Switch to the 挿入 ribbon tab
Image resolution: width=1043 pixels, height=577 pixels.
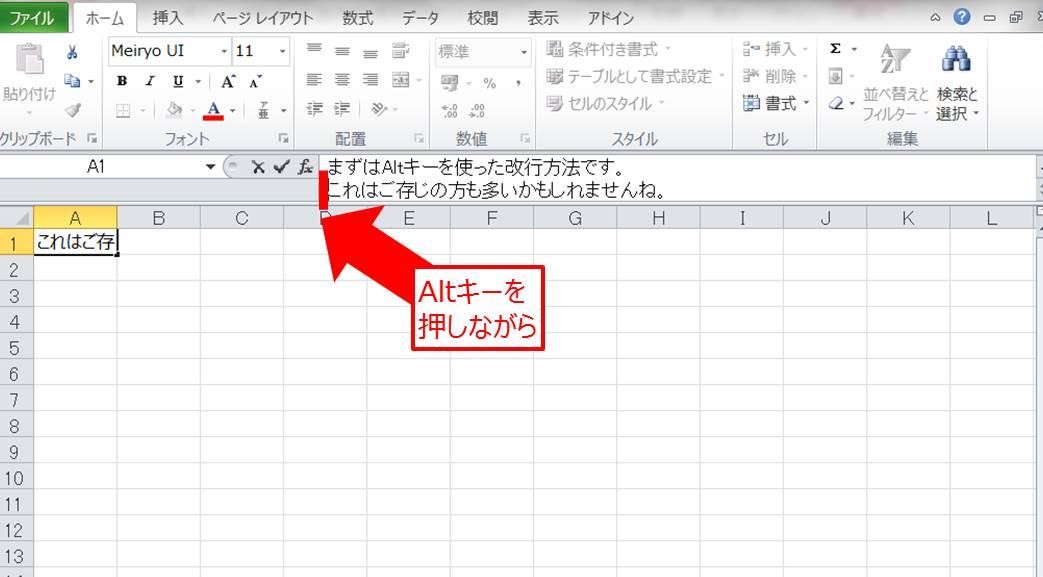click(168, 18)
